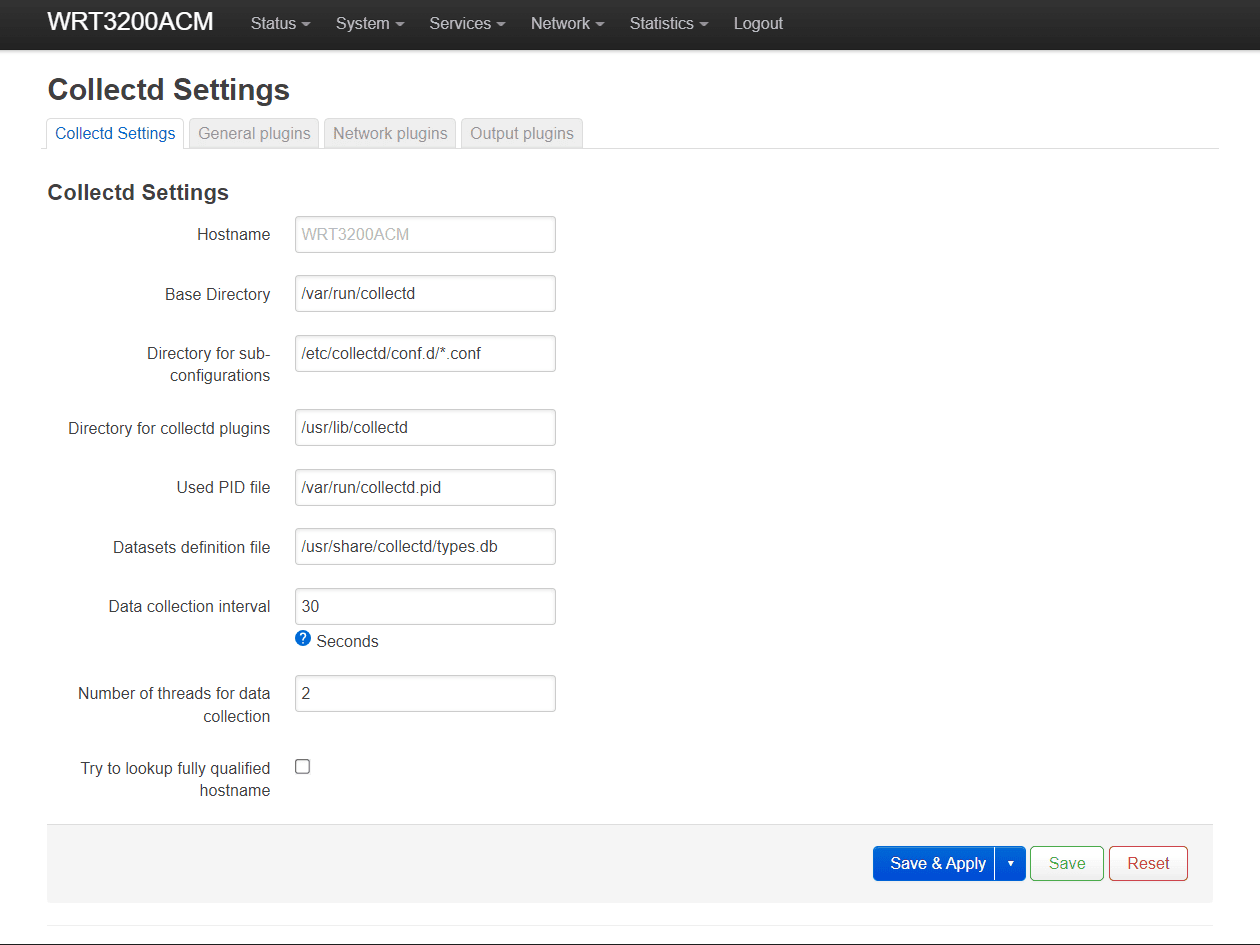The height and width of the screenshot is (945, 1260).
Task: Click the green Save button
Action: tap(1067, 863)
